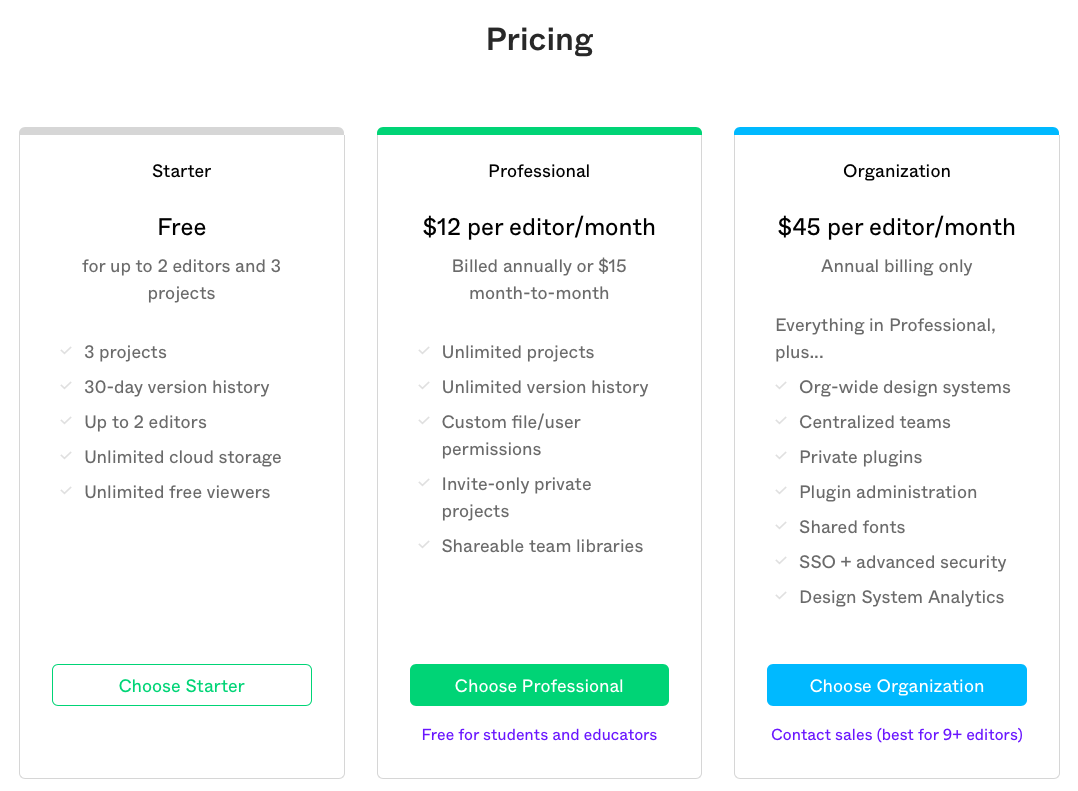1078x791 pixels.
Task: Click the $12 per editor/month price
Action: tap(539, 227)
